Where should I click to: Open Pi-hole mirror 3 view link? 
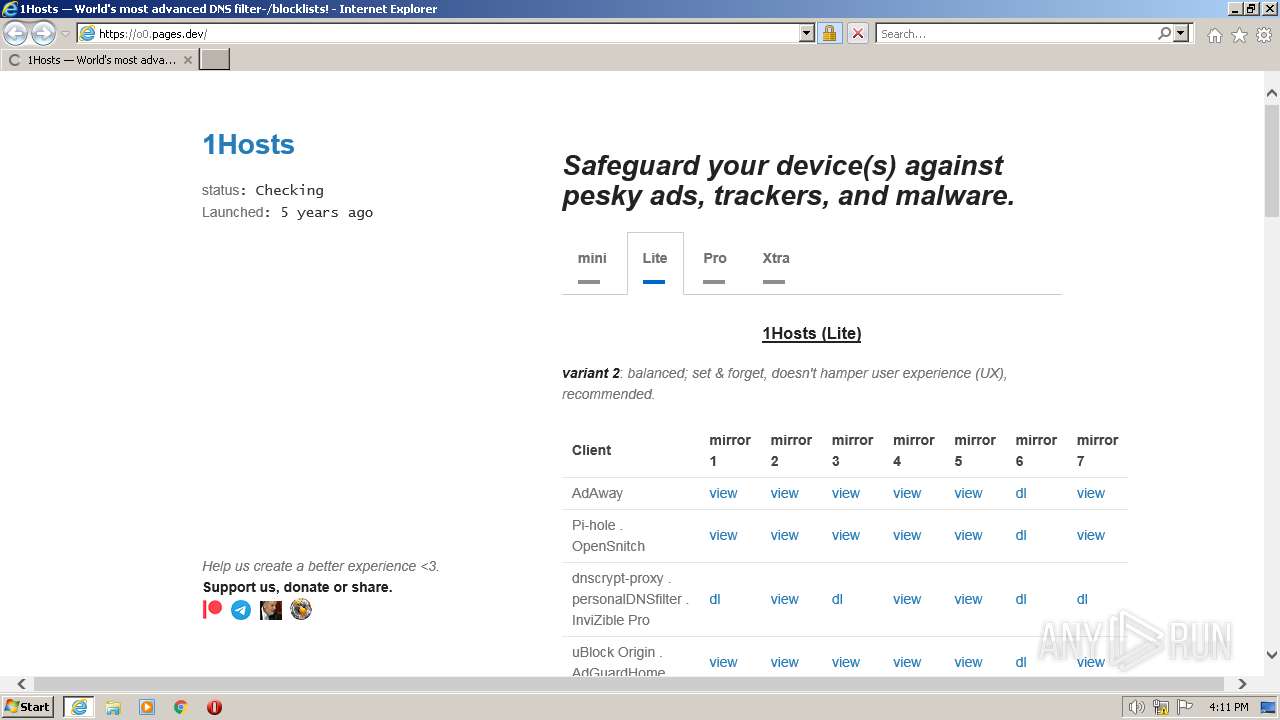(845, 535)
